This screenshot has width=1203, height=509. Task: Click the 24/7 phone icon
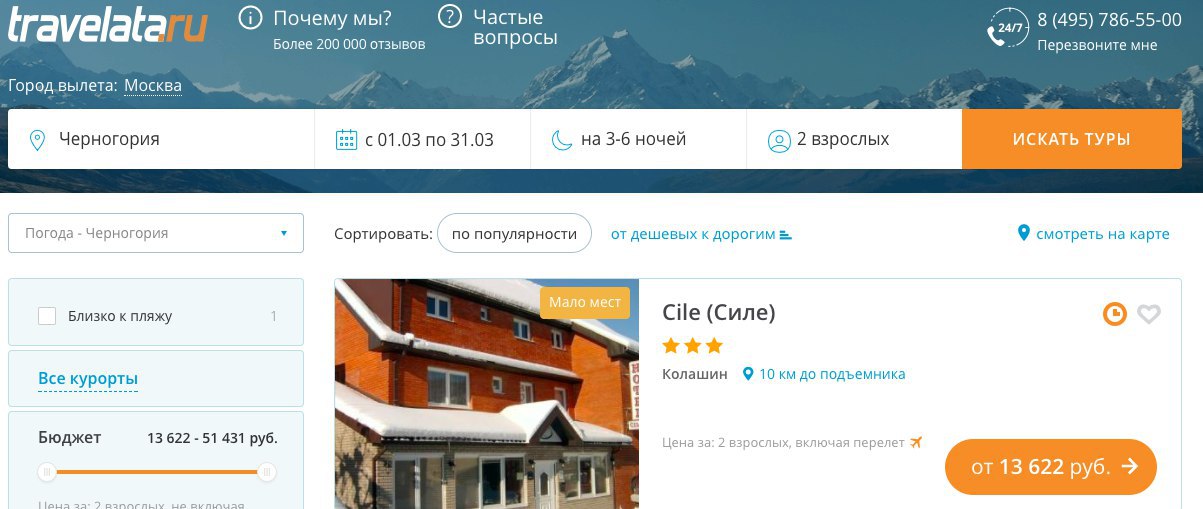click(x=1007, y=29)
